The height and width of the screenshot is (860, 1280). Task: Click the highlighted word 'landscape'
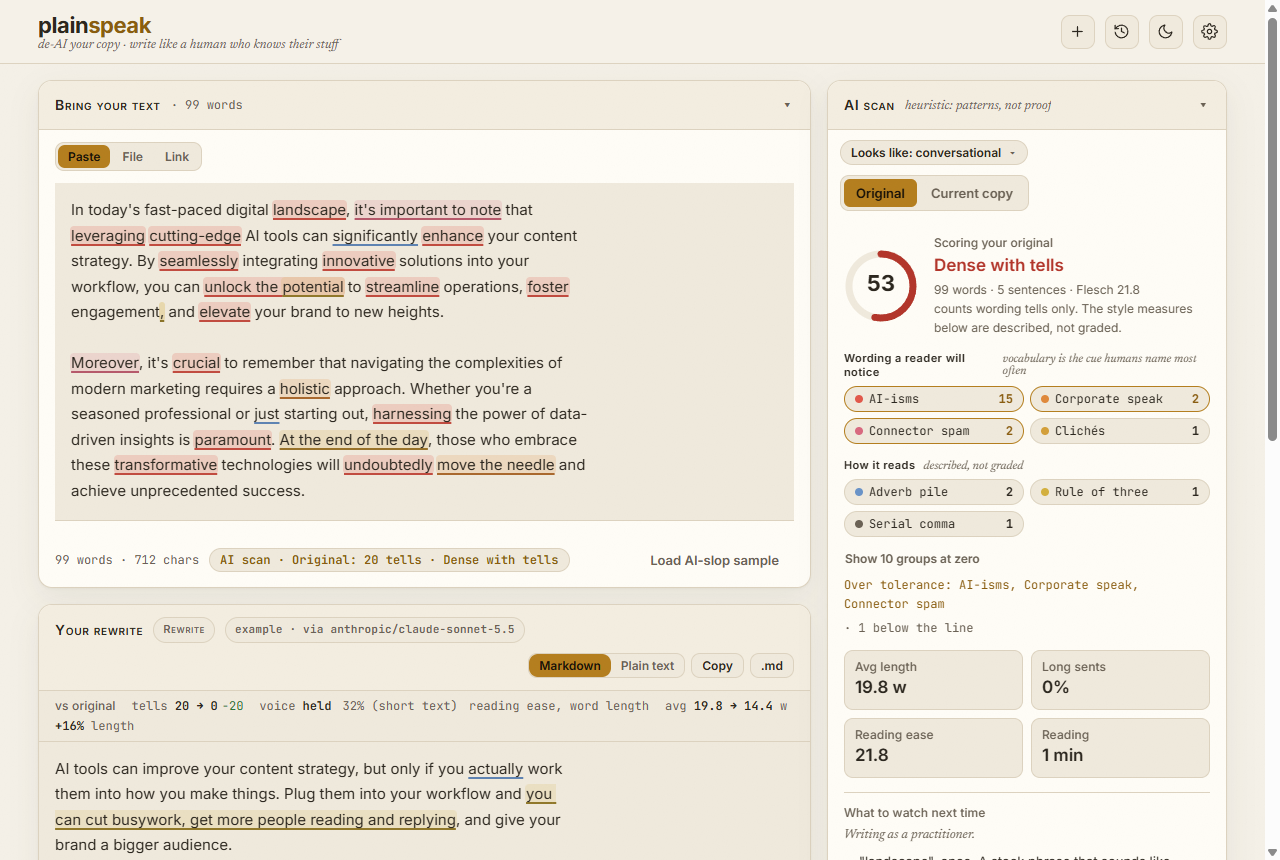click(310, 210)
